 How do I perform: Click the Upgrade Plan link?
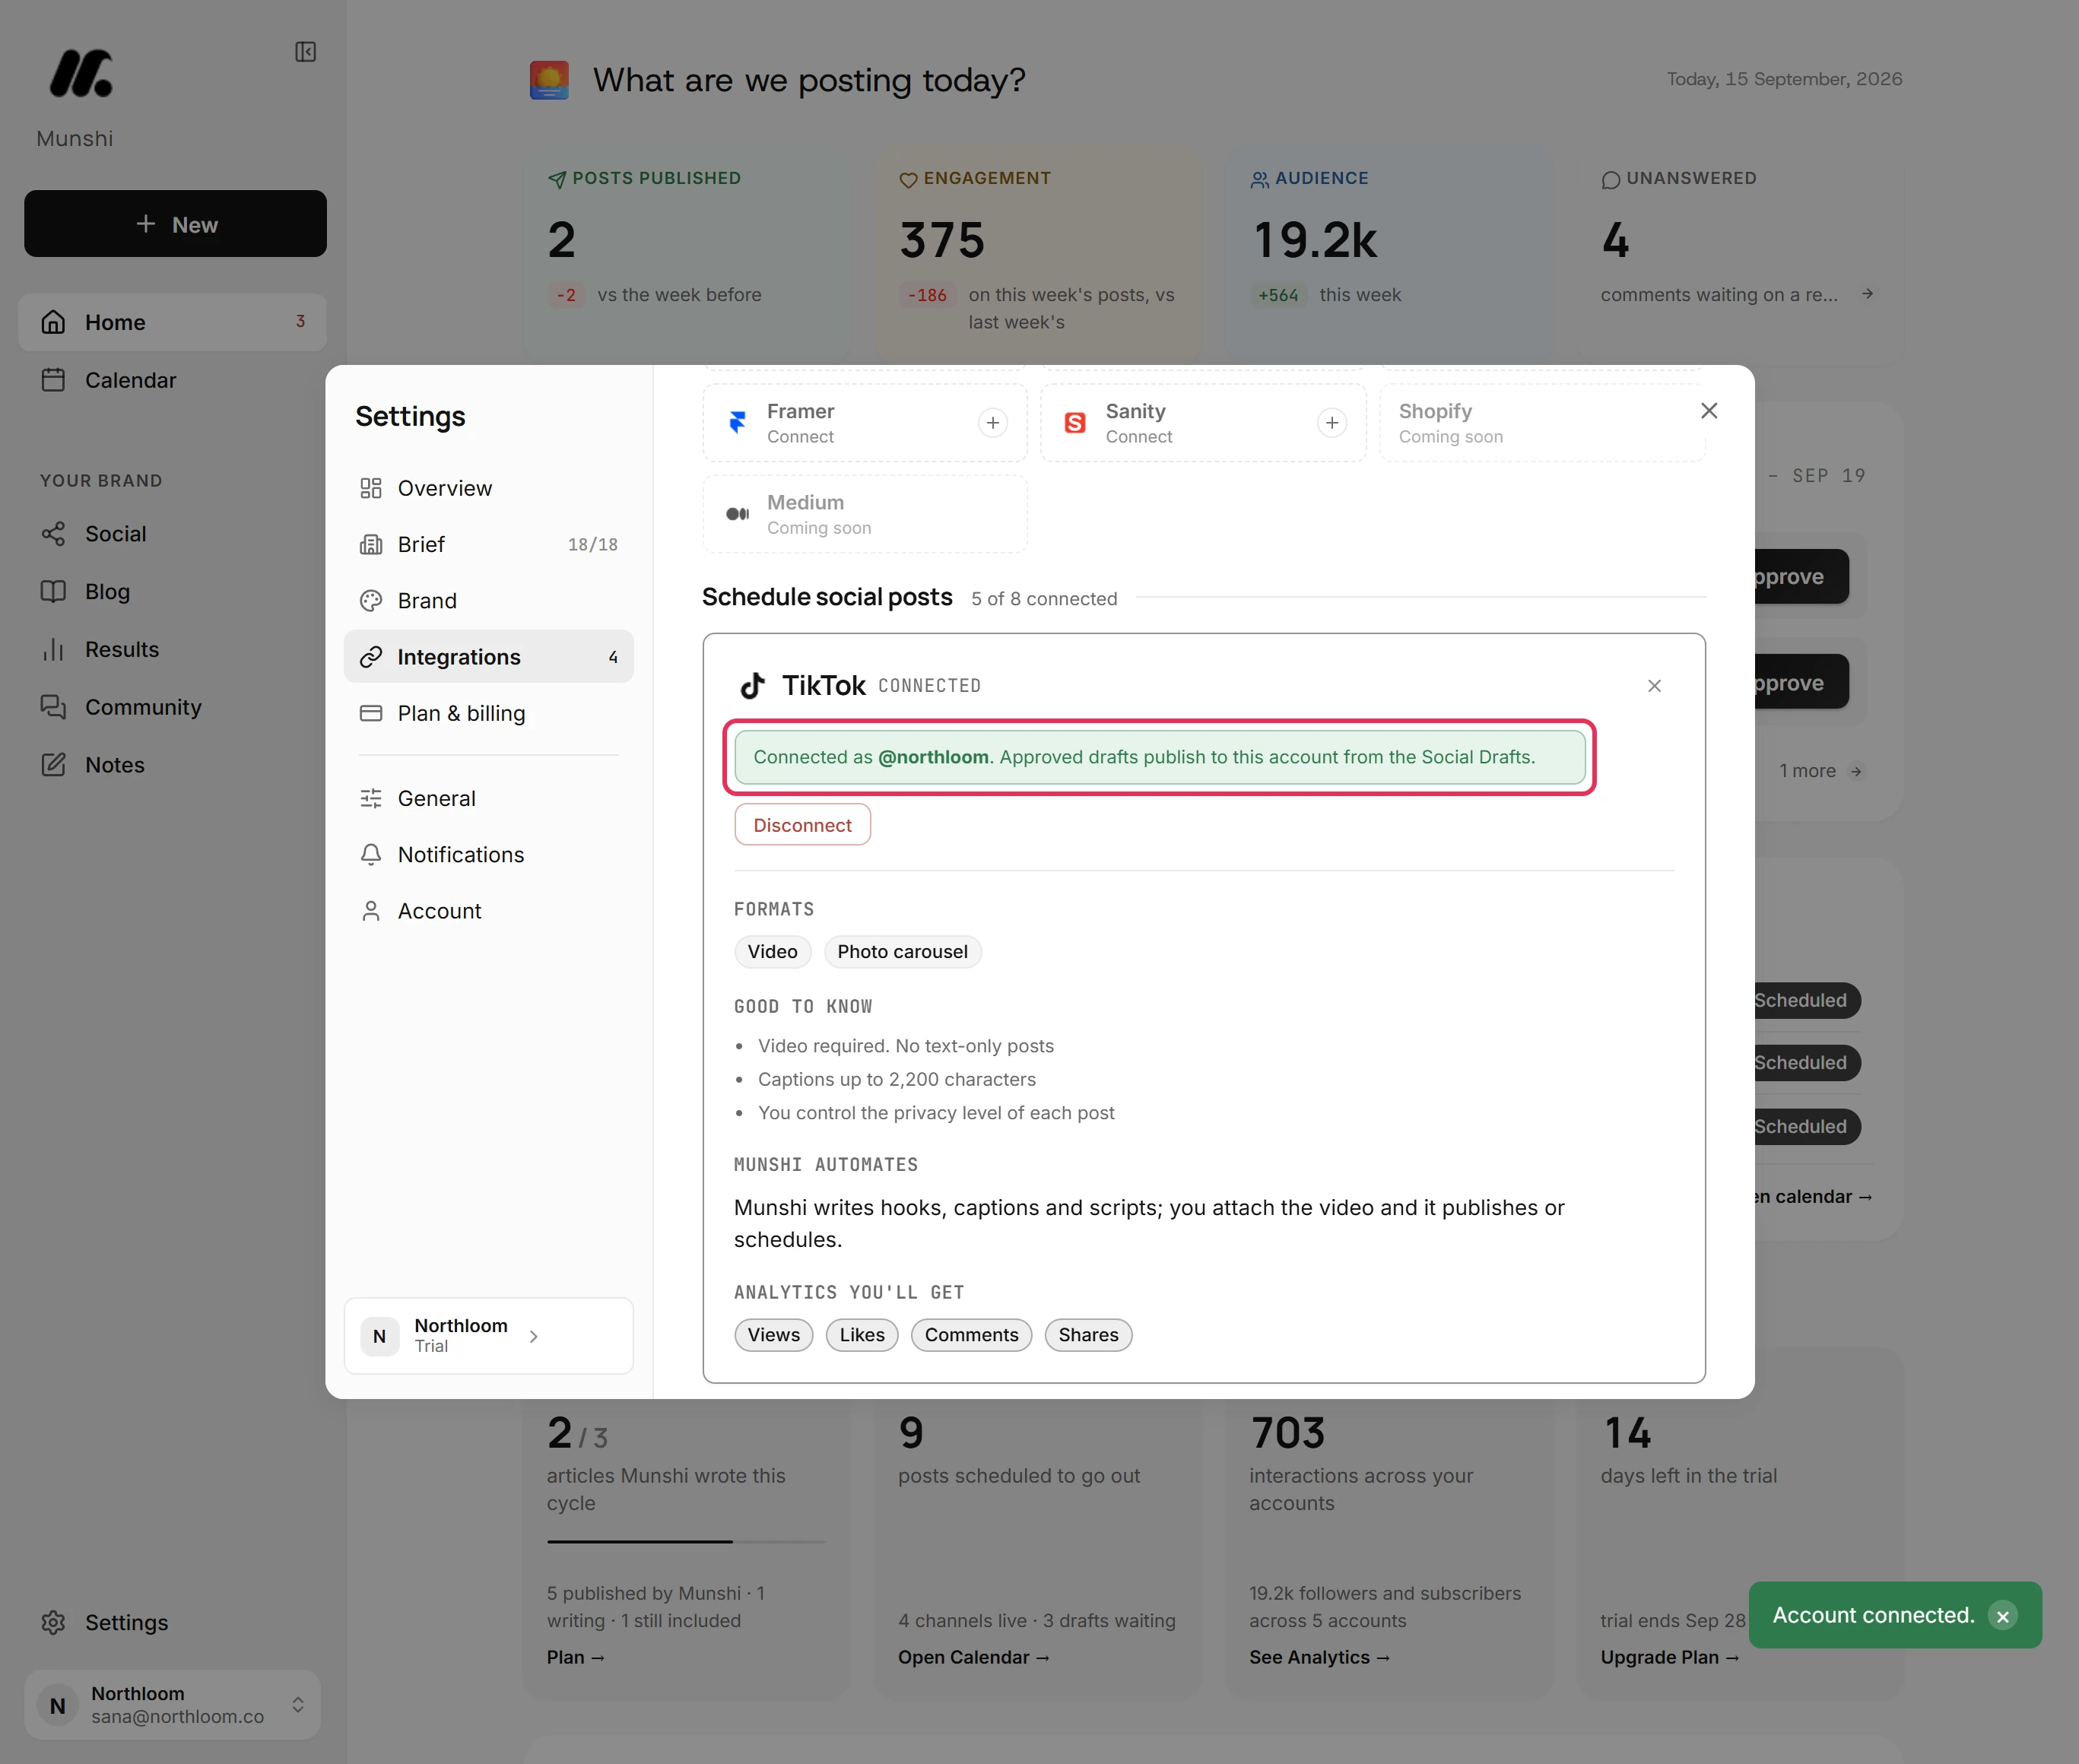1669,1657
